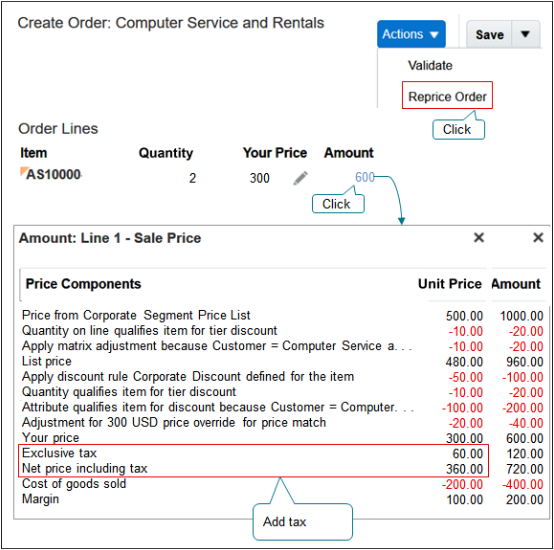Open the 600 amount link
The image size is (554, 550).
click(365, 177)
